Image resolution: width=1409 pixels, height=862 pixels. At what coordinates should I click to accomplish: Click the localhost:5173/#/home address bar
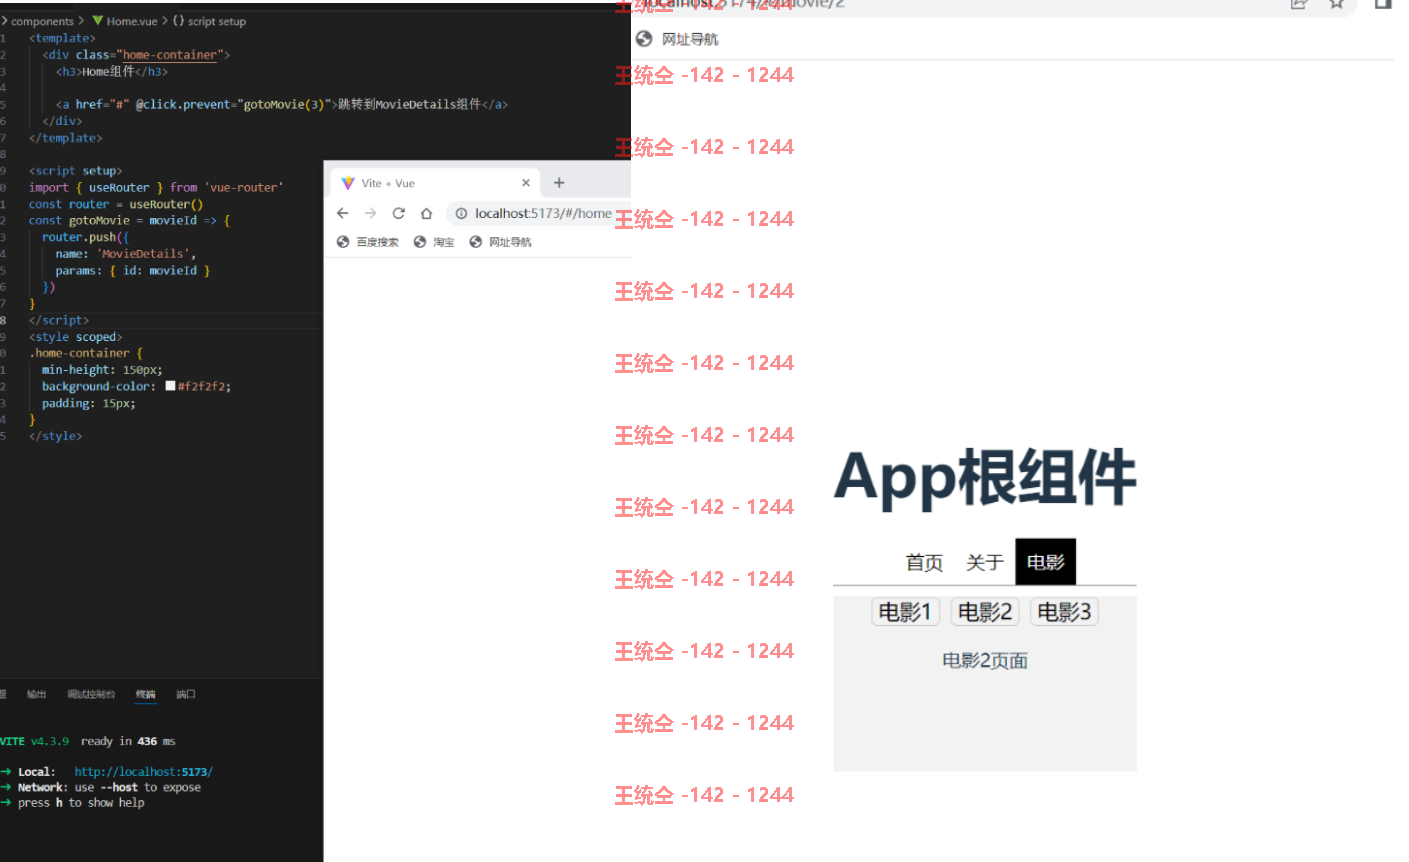(x=543, y=213)
